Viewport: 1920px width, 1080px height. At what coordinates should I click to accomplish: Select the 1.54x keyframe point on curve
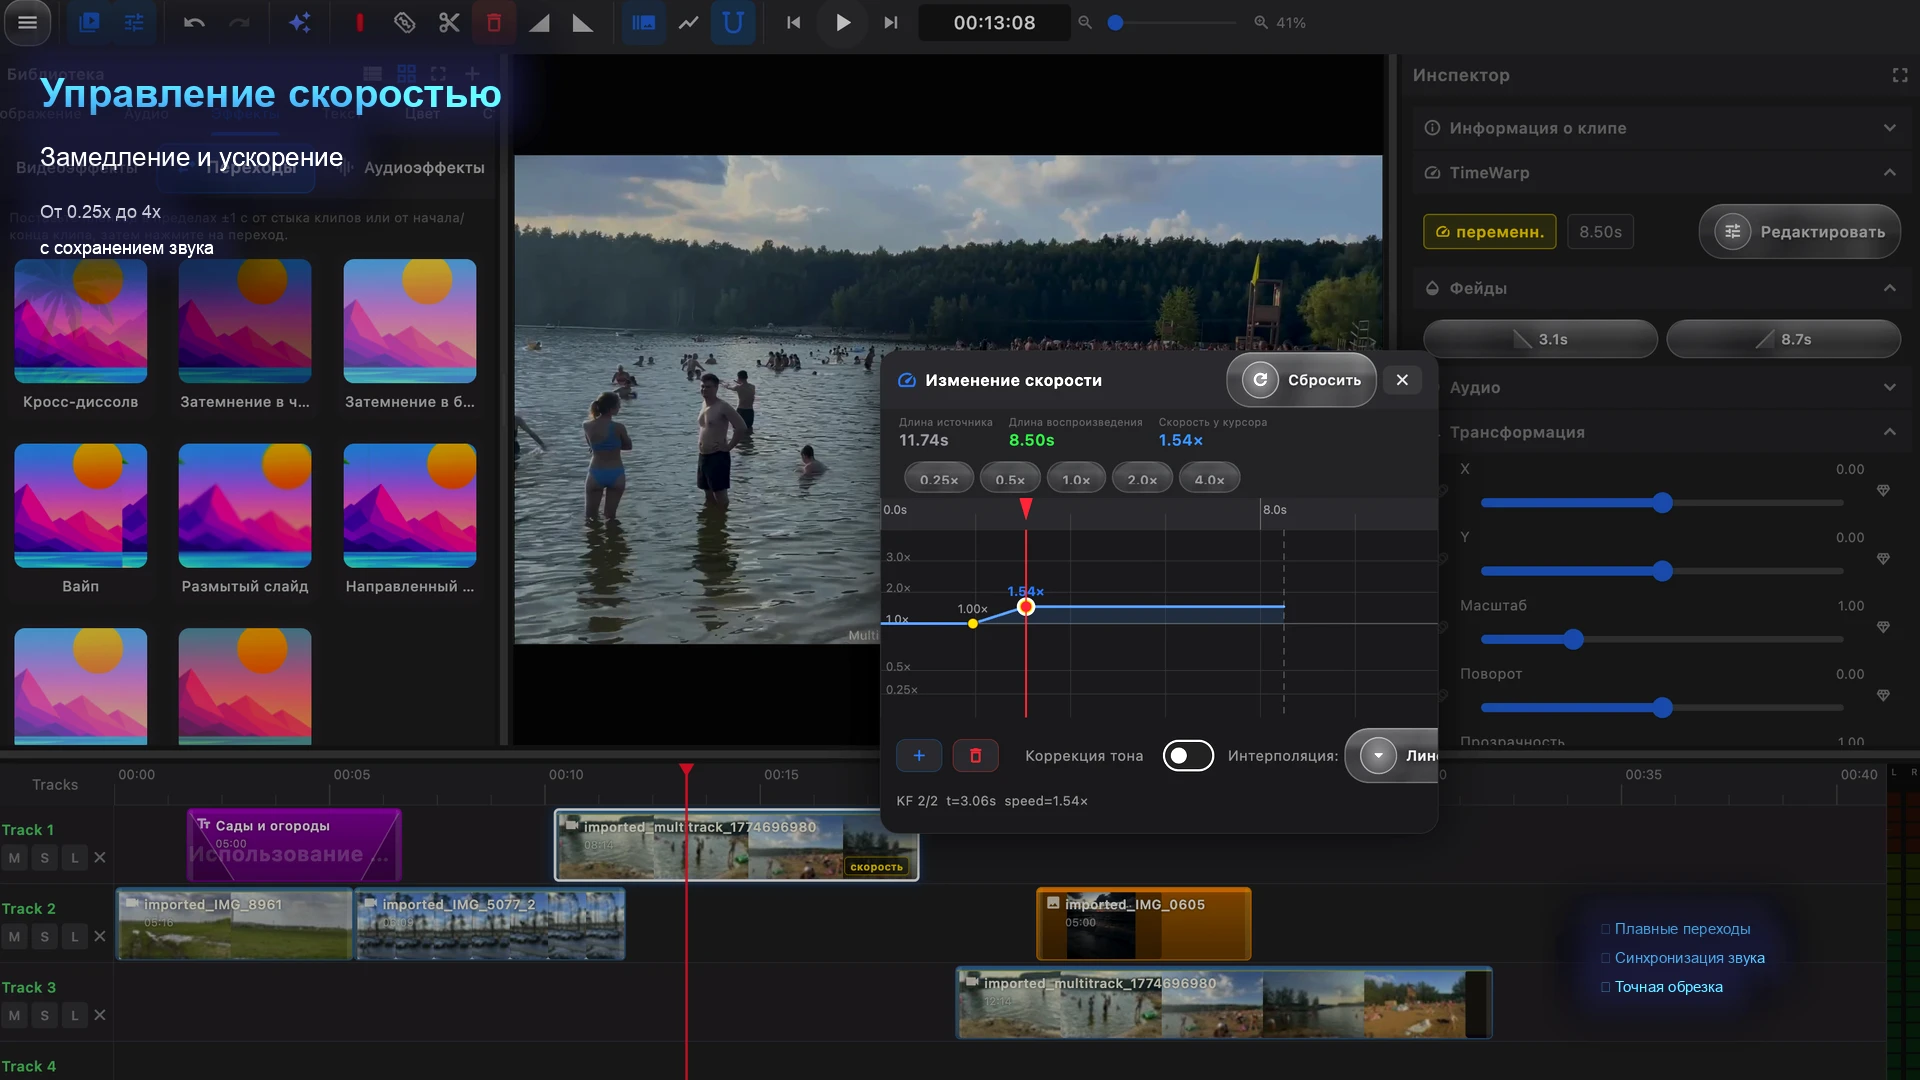pyautogui.click(x=1026, y=607)
